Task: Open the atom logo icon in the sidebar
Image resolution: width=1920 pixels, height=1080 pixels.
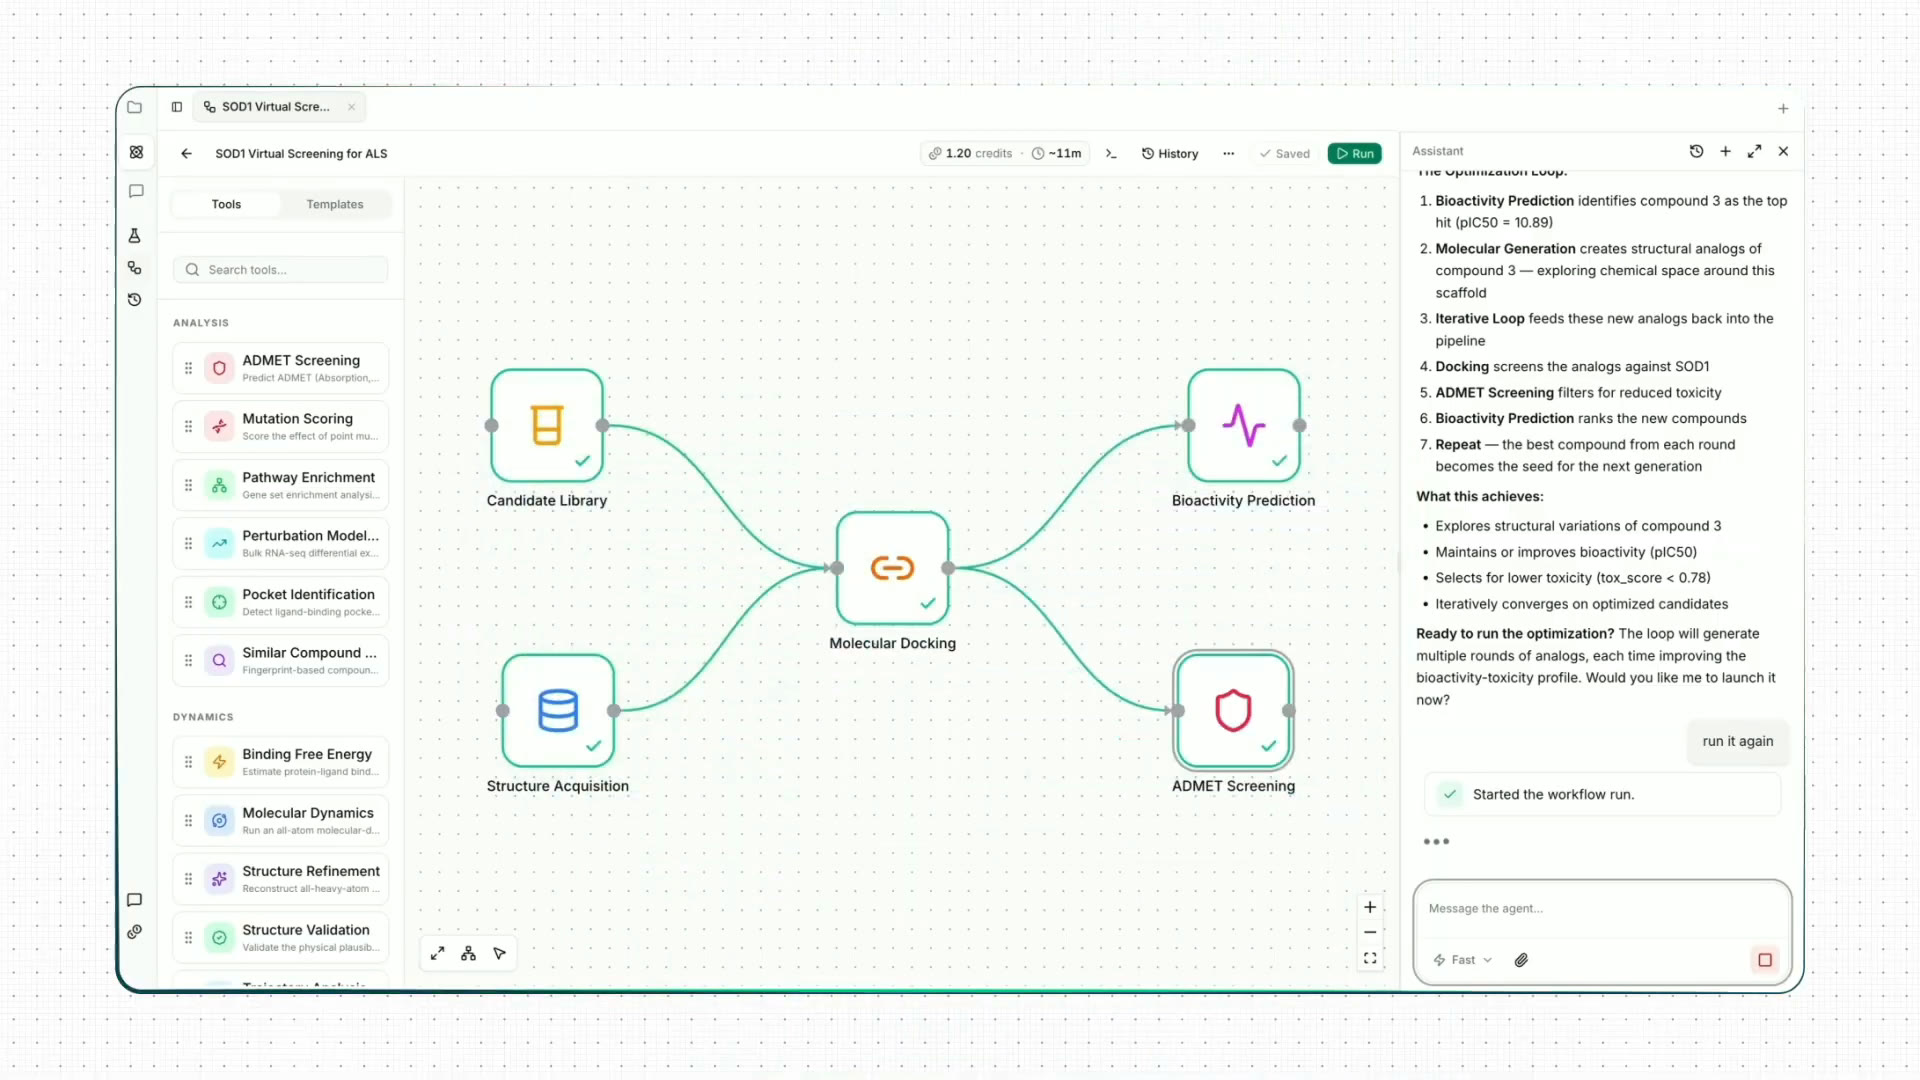Action: [136, 152]
